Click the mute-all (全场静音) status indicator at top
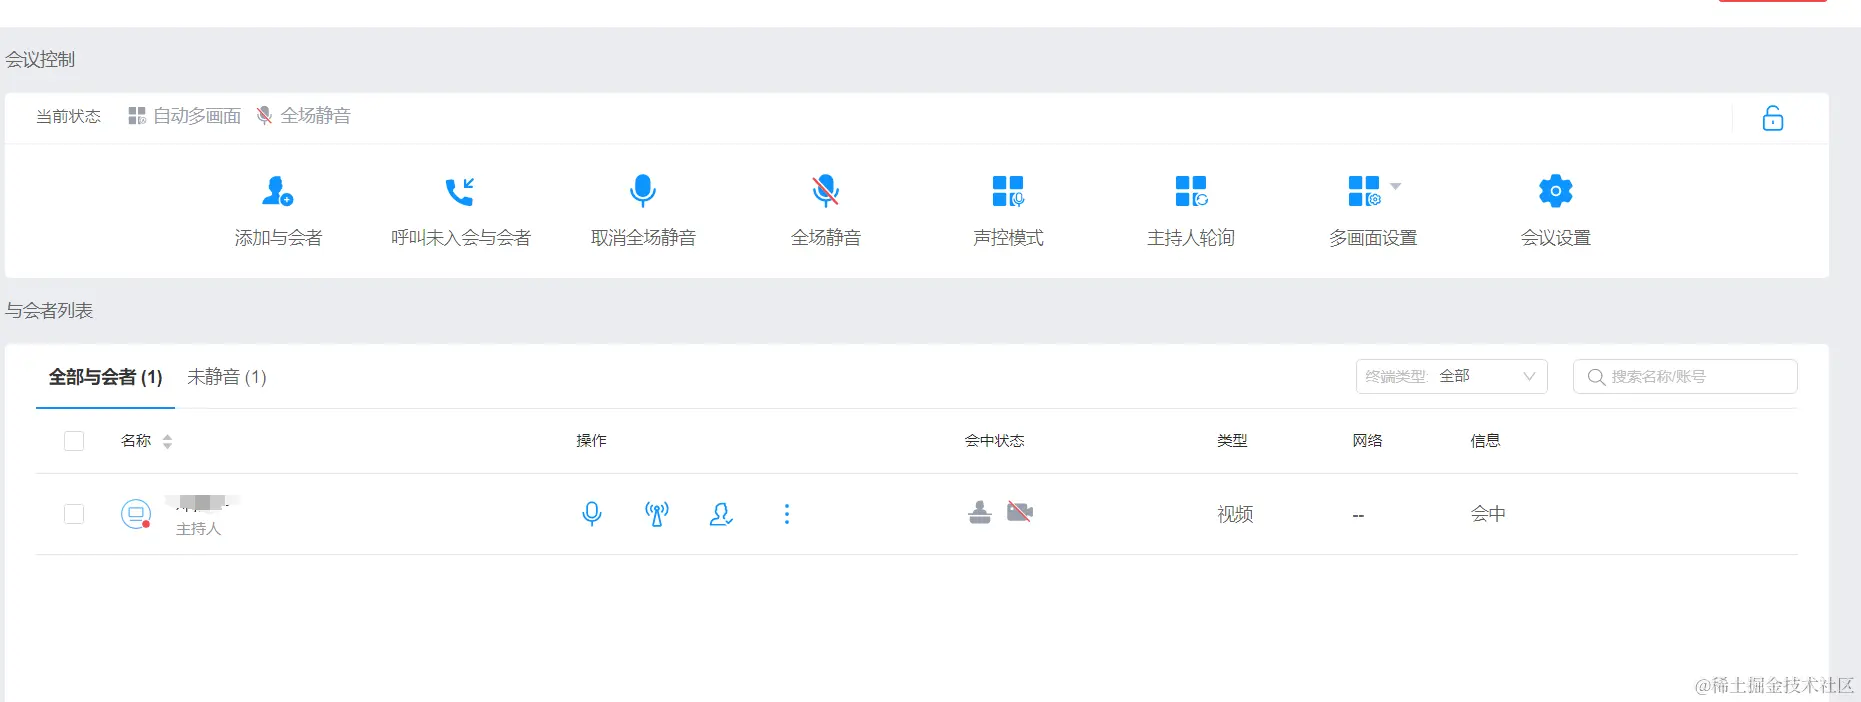 [x=303, y=116]
